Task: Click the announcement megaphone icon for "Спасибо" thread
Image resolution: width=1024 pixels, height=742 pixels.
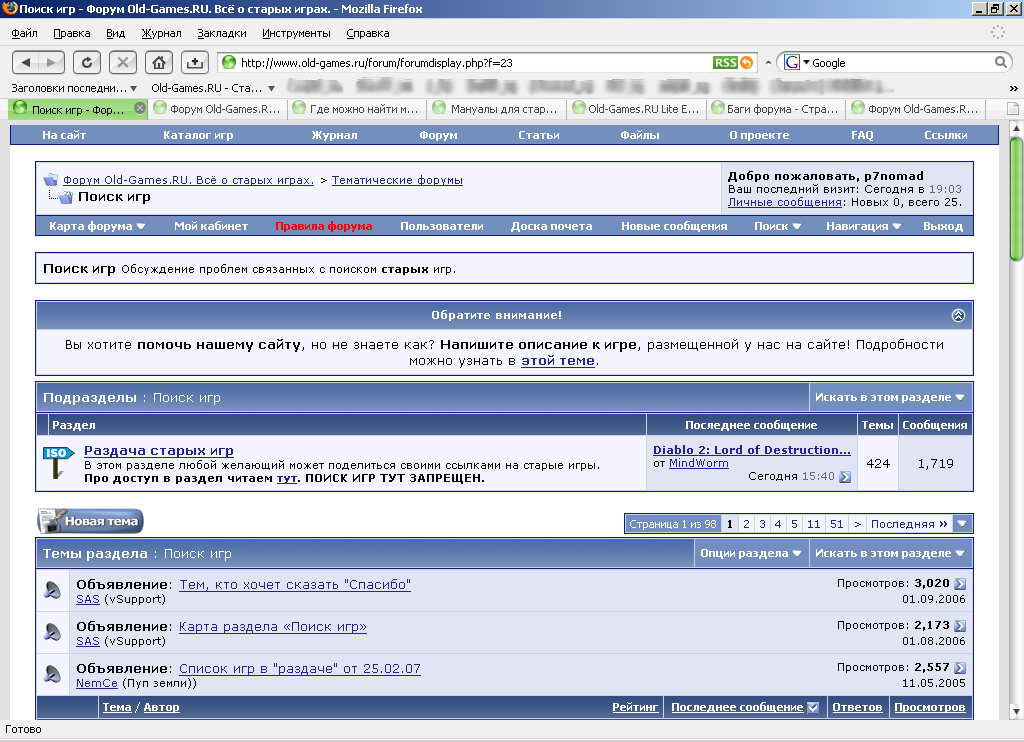Action: click(x=53, y=590)
